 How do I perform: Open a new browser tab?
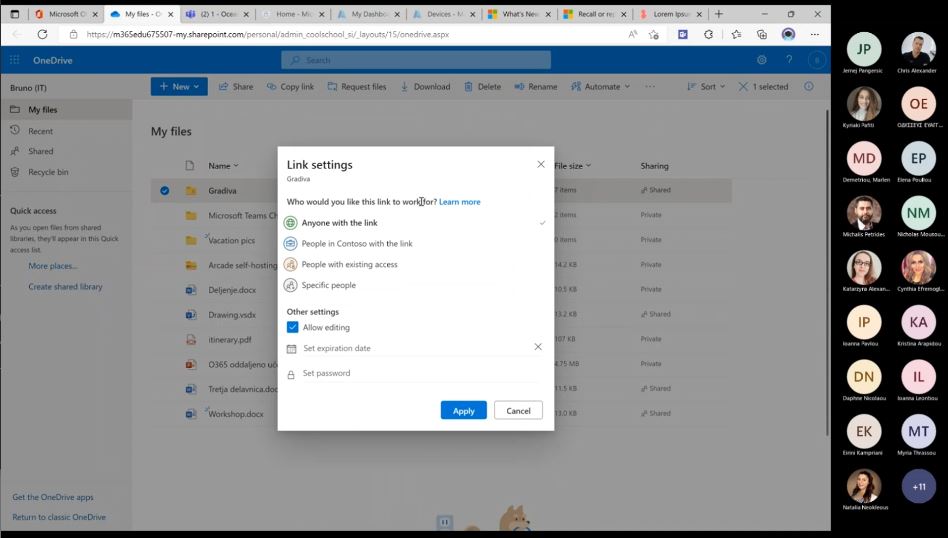718,14
